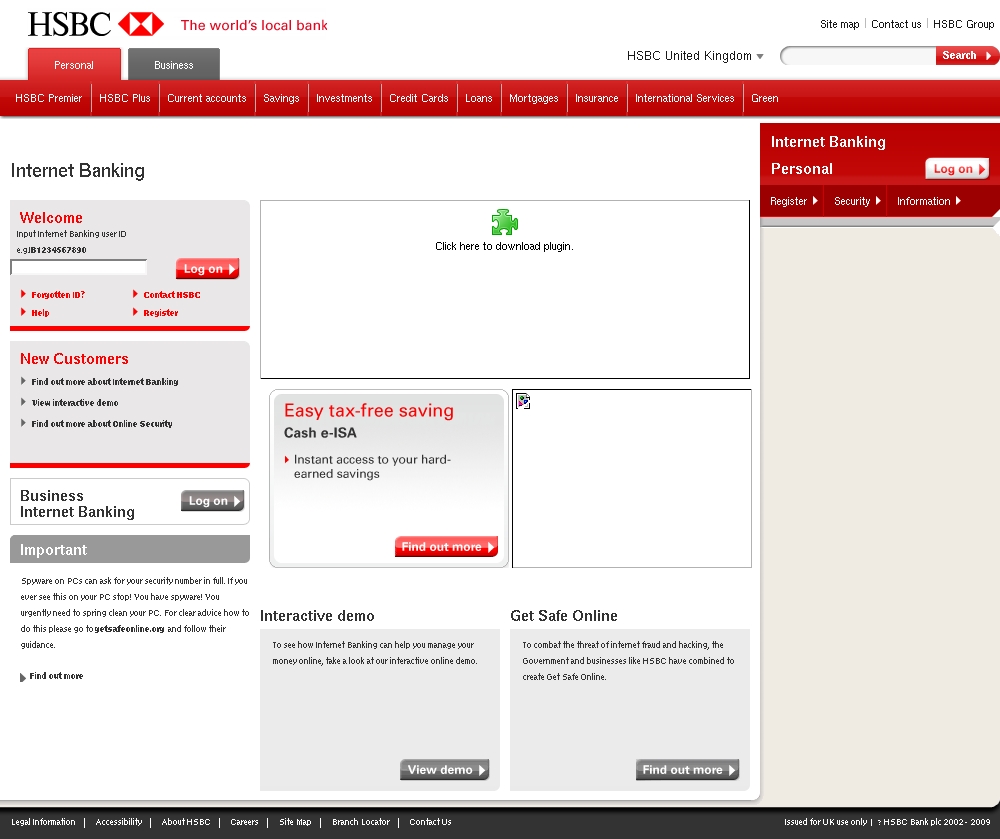Open the HSBC Group header link

[963, 24]
